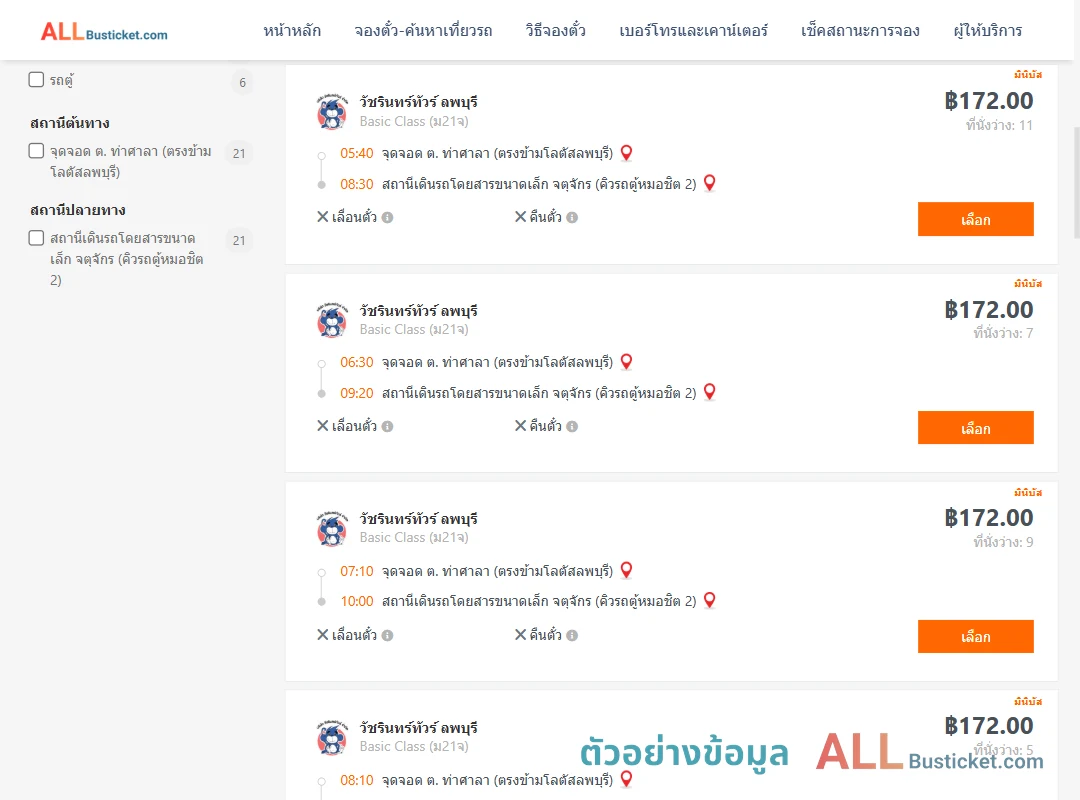Click คืนตั๋ว info icon on 06:30 trip
This screenshot has width=1080, height=800.
click(x=572, y=427)
